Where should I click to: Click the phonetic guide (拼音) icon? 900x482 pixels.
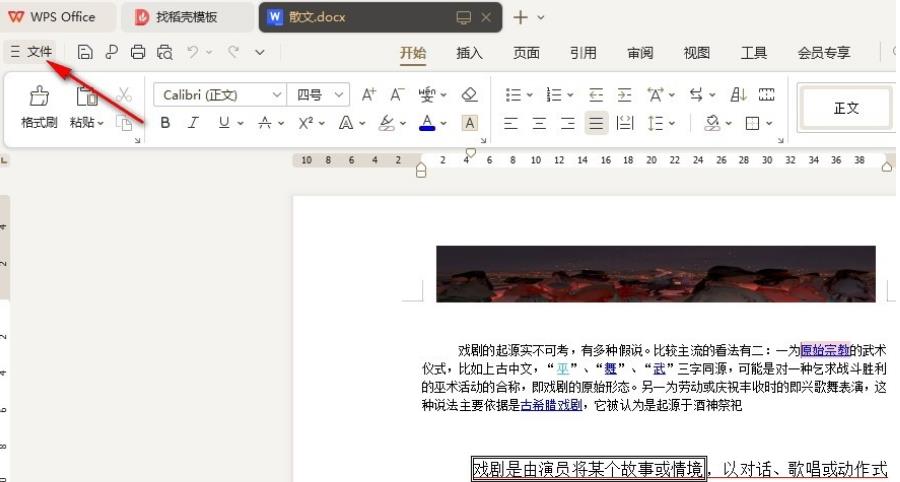(426, 95)
